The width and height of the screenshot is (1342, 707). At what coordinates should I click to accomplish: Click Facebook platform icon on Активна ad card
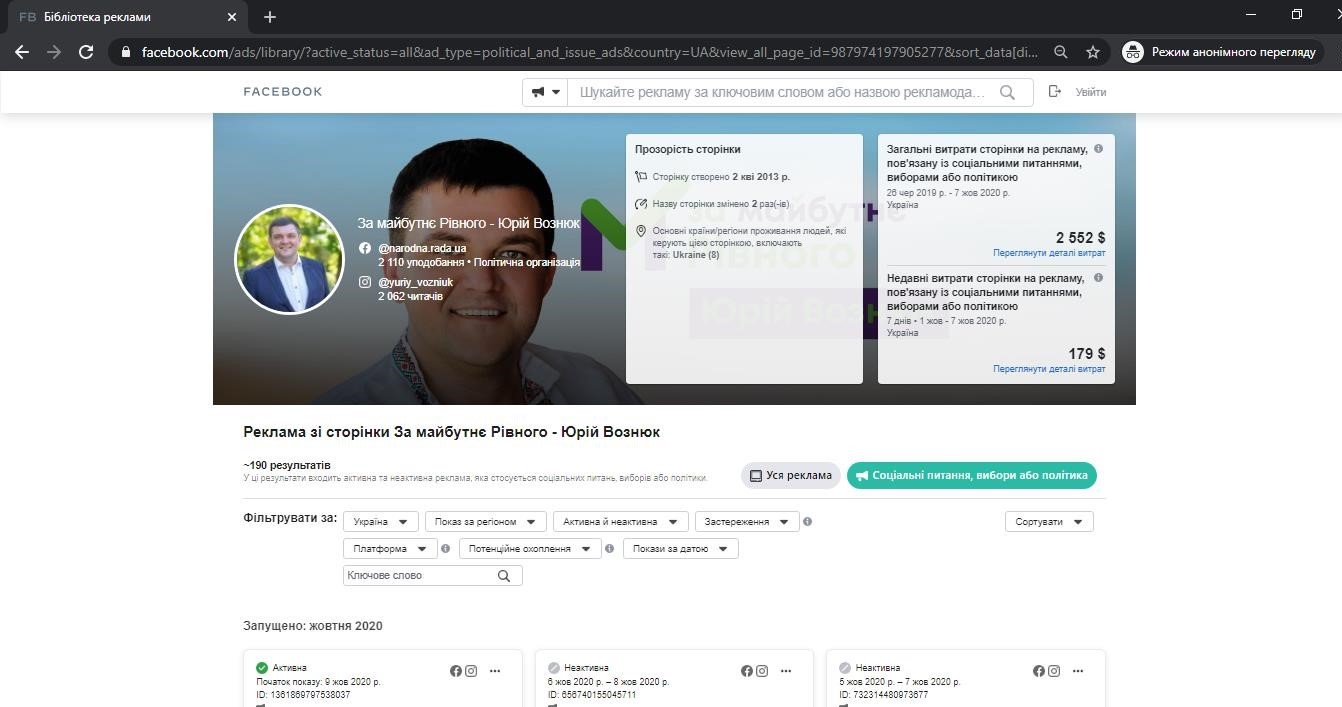456,671
